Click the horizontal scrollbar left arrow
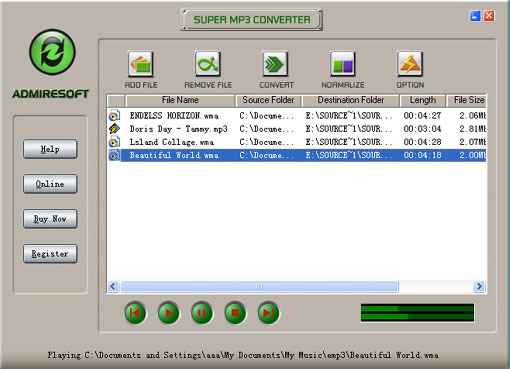Viewport: 510px width, 369px height. coord(113,286)
